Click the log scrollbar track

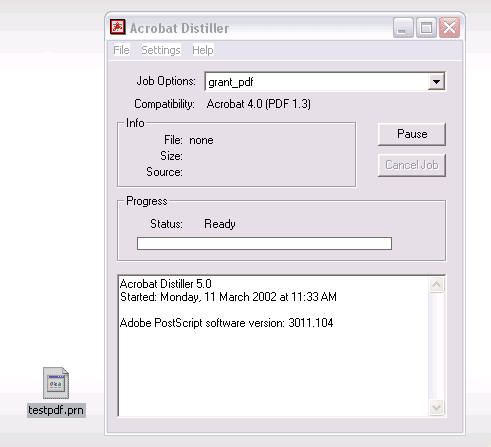click(x=436, y=346)
